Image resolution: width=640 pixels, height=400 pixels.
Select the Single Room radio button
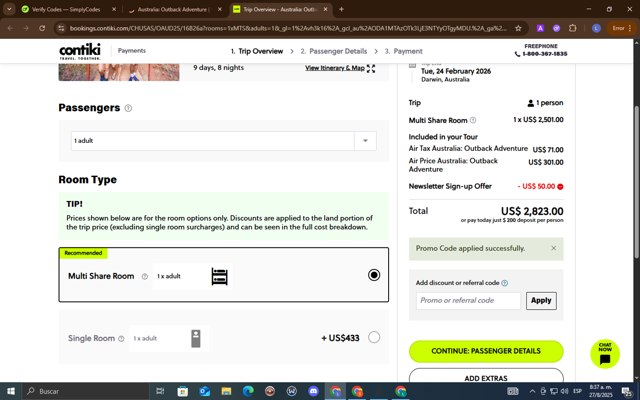pyautogui.click(x=374, y=337)
